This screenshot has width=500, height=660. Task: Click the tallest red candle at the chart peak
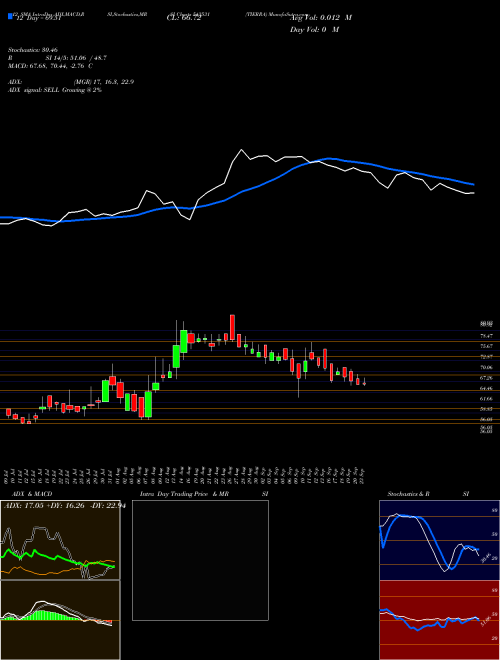tap(232, 327)
